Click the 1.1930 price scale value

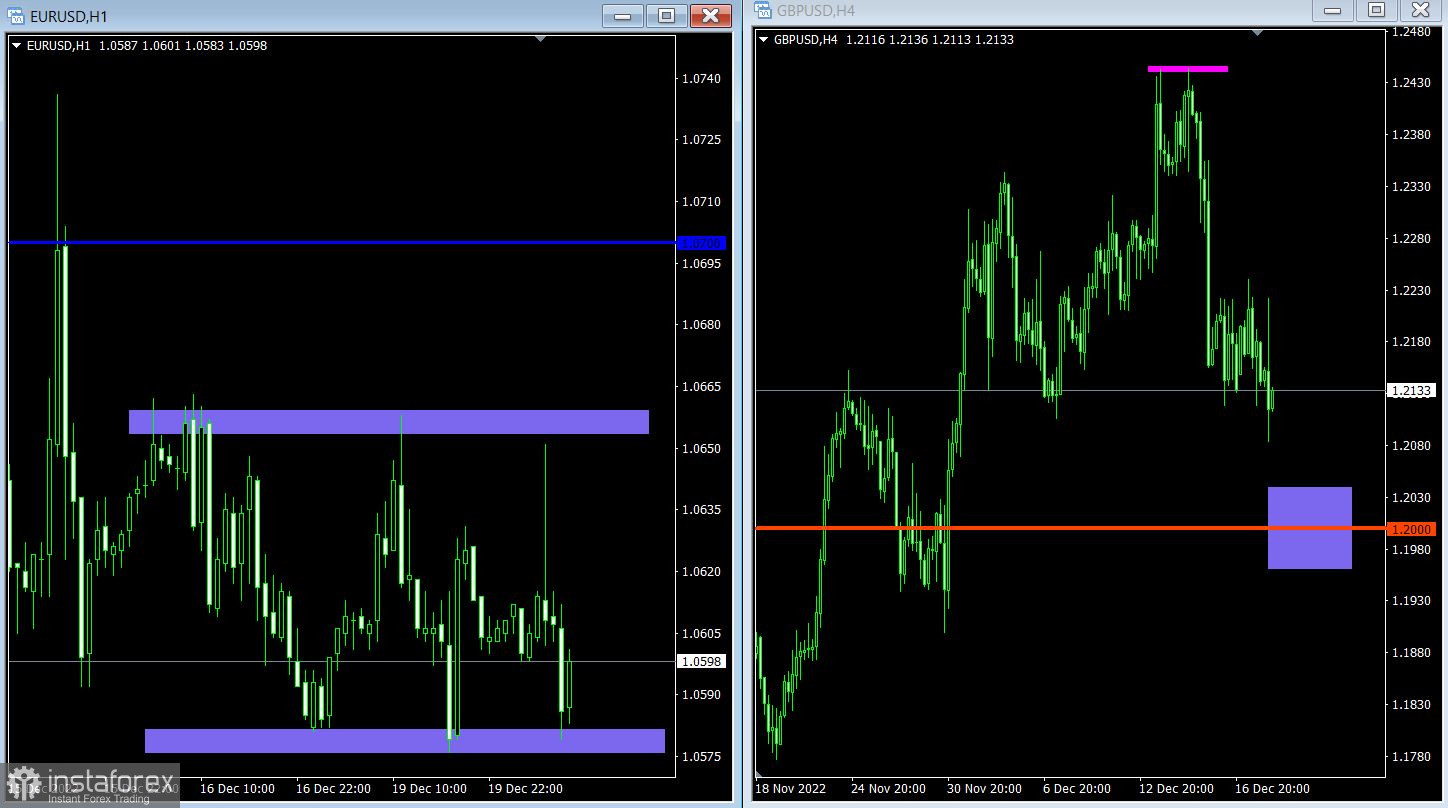1410,600
